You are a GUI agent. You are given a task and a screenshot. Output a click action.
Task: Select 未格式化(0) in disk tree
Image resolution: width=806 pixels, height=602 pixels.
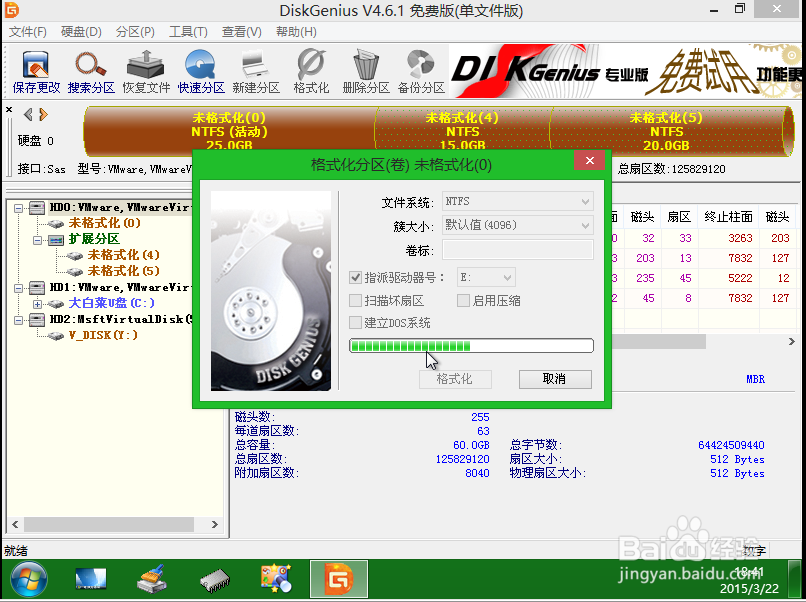click(x=105, y=223)
